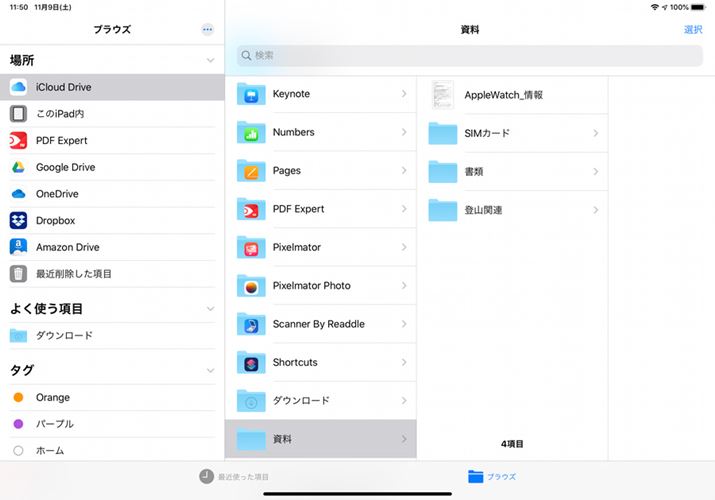Viewport: 715px width, 500px height.
Task: Open the Scanner By Readdle row label
Action: tap(318, 324)
